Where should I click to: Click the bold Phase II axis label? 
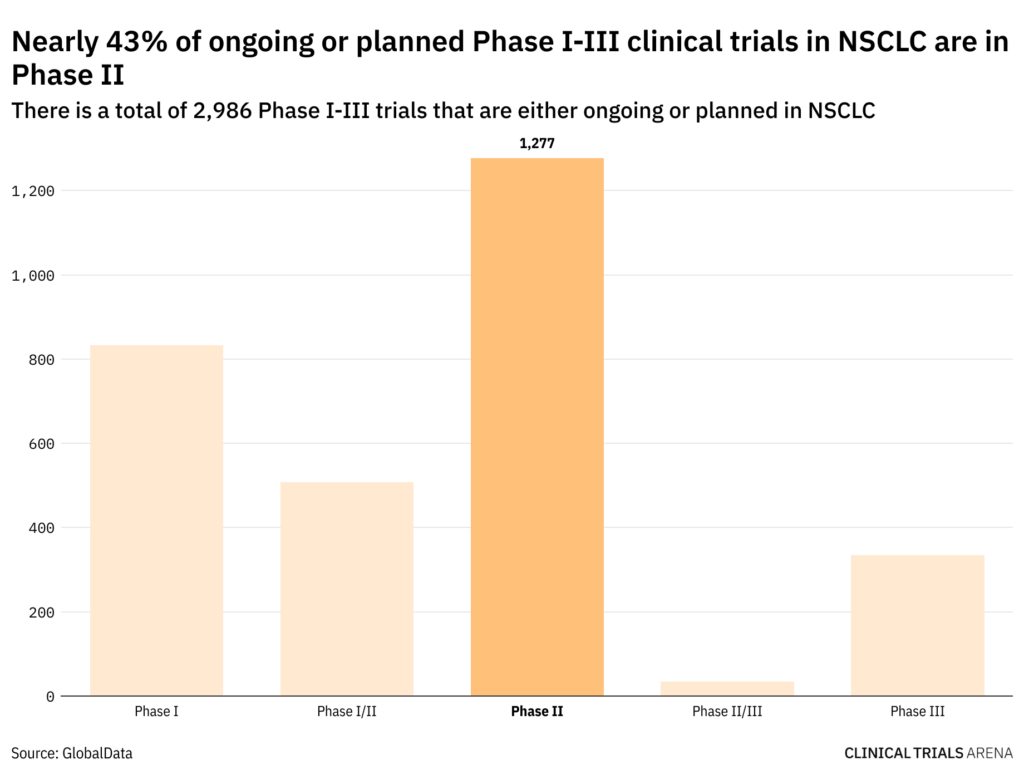pos(537,712)
